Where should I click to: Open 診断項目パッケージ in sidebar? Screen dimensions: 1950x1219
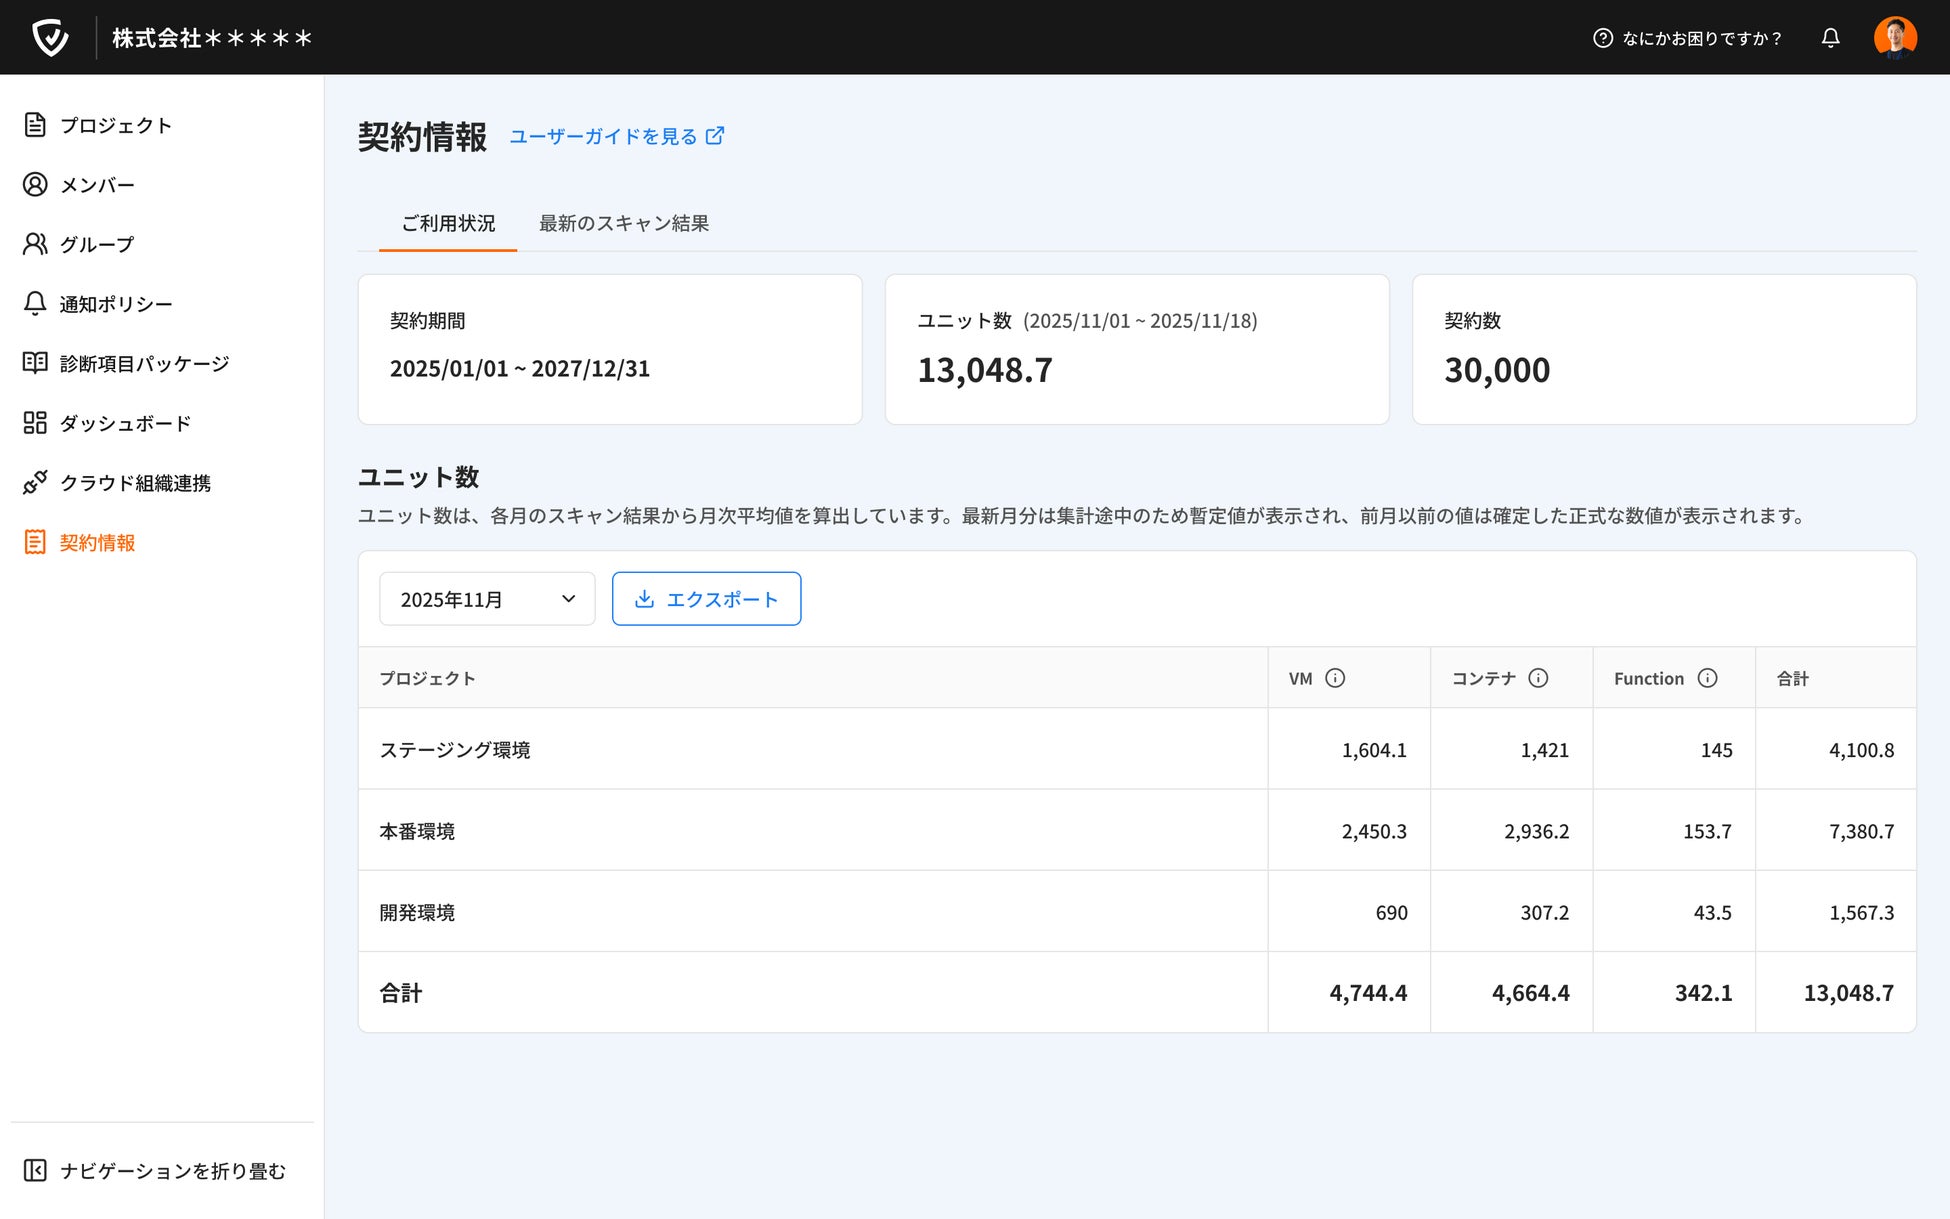pos(144,364)
